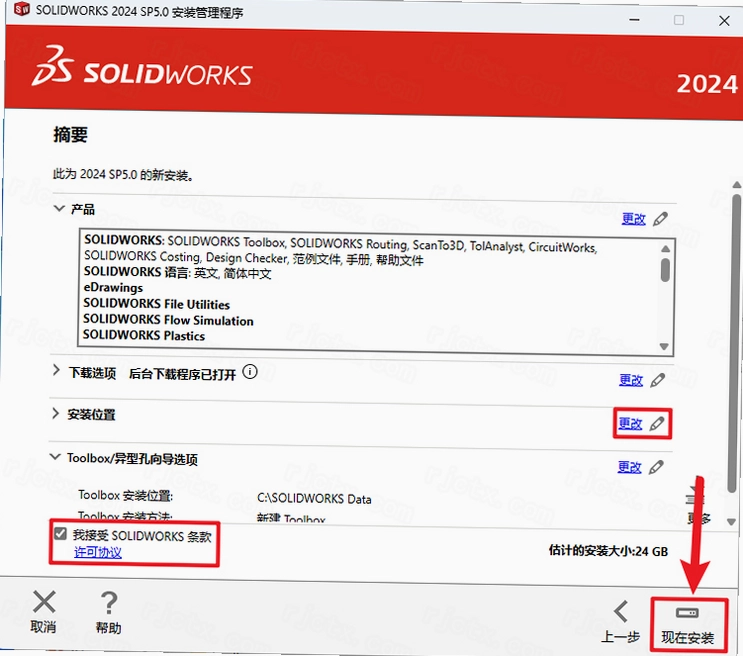The width and height of the screenshot is (743, 656).
Task: Select the SOLIDWORKS Plastics line
Action: pyautogui.click(x=144, y=335)
